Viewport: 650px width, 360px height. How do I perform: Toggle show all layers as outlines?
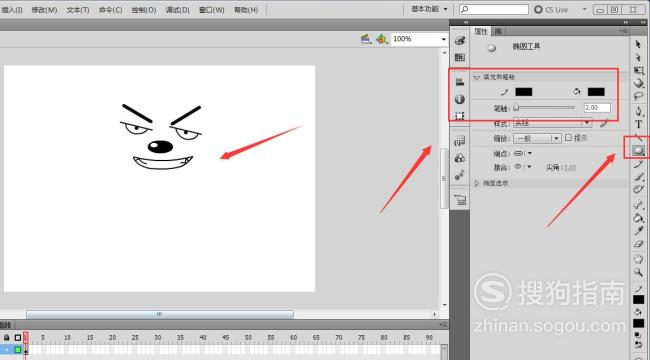[x=17, y=338]
